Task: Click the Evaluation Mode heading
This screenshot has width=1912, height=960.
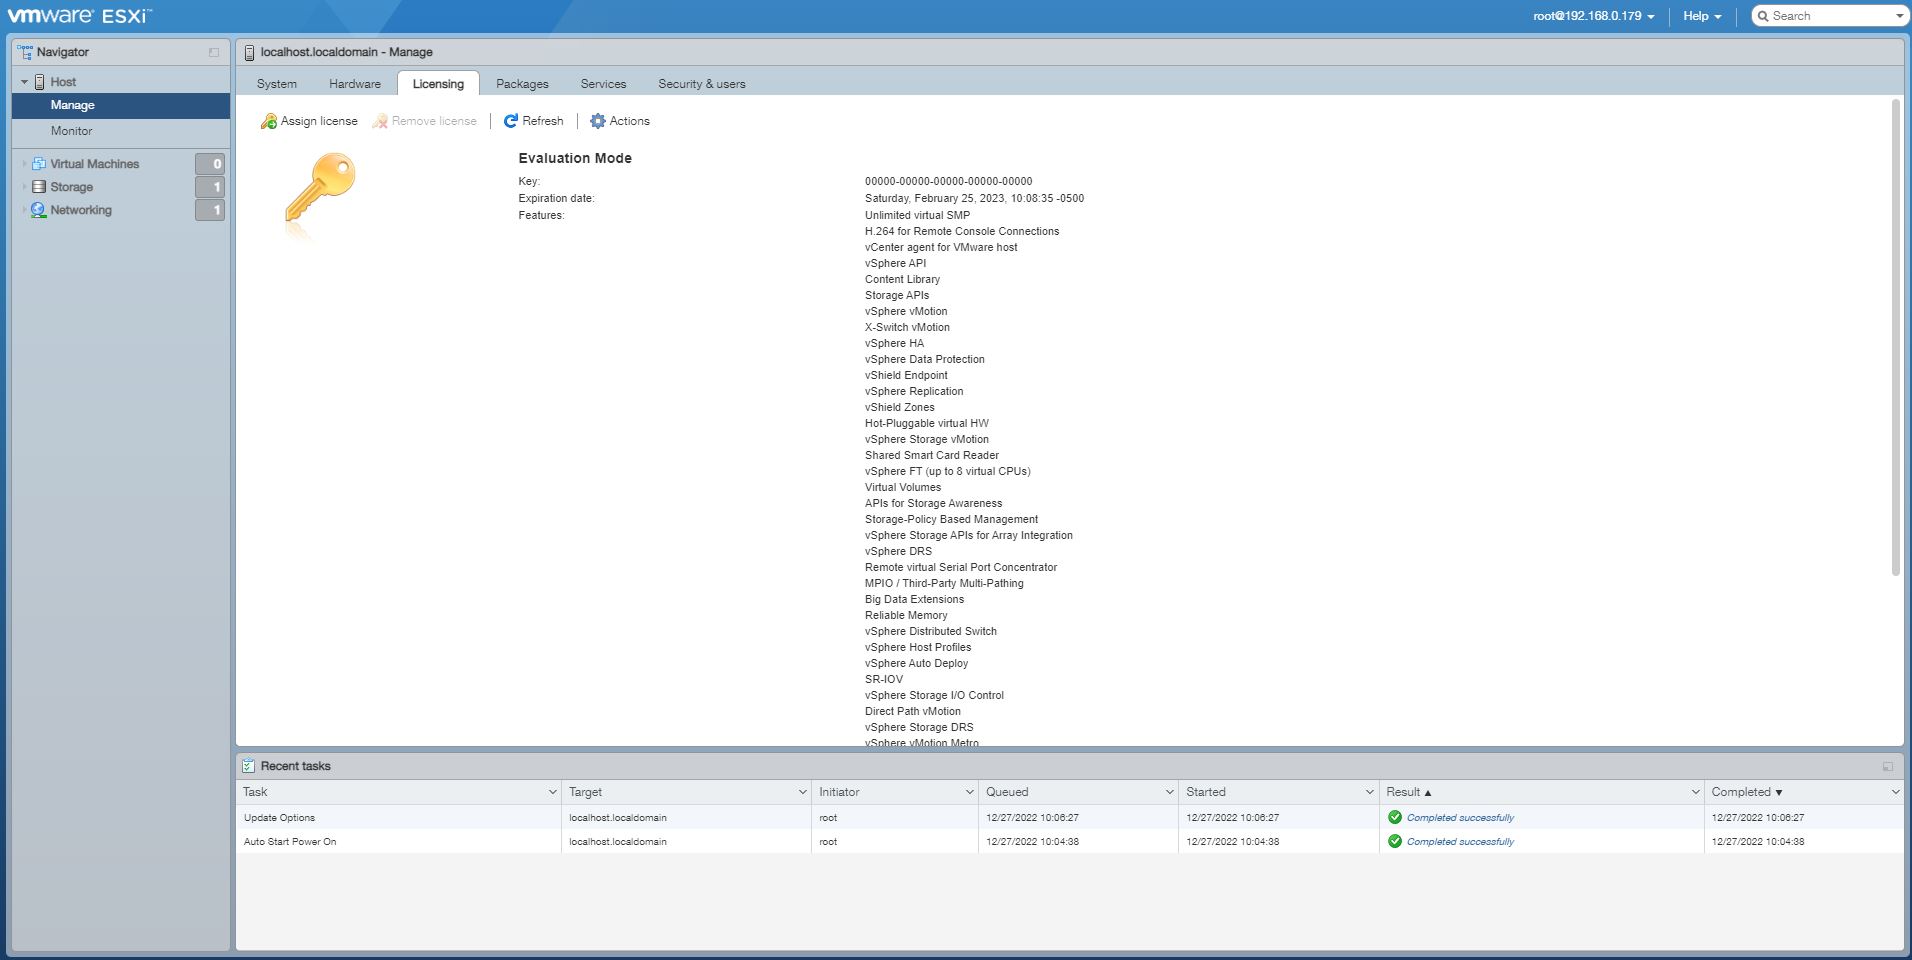Action: coord(575,158)
